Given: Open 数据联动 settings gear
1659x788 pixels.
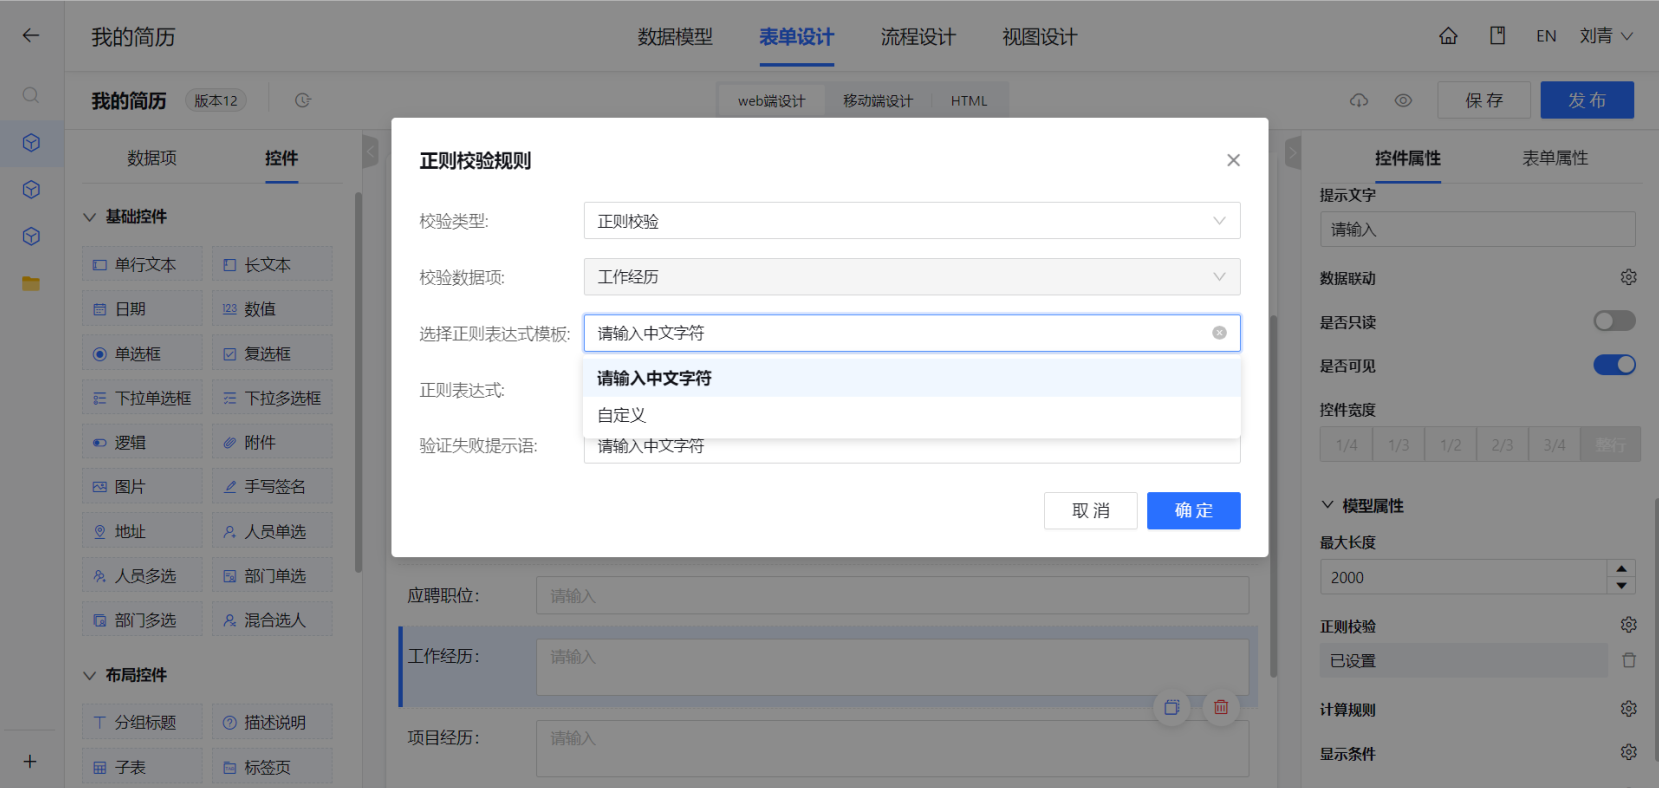Looking at the screenshot, I should [1628, 277].
